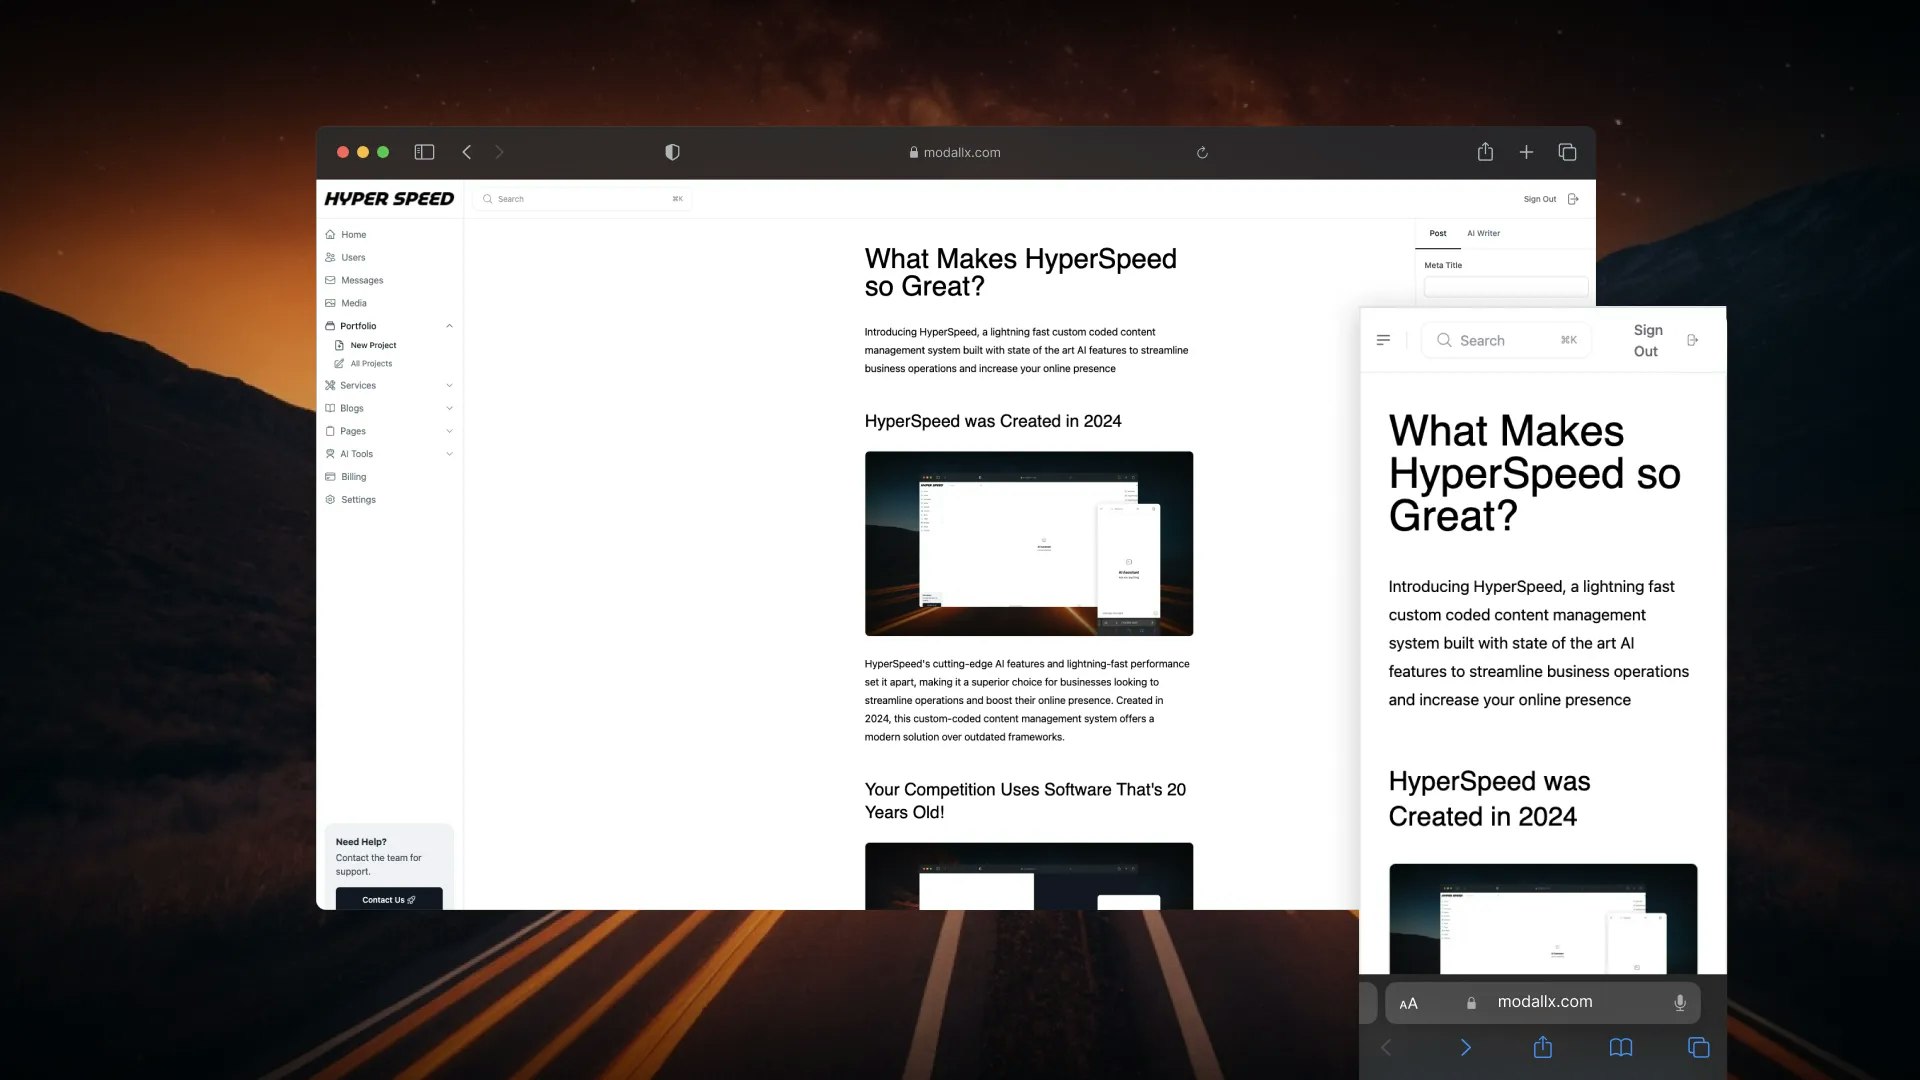Tap modallx.com in mobile address bar
Image resolution: width=1920 pixels, height=1080 pixels.
1545,1002
